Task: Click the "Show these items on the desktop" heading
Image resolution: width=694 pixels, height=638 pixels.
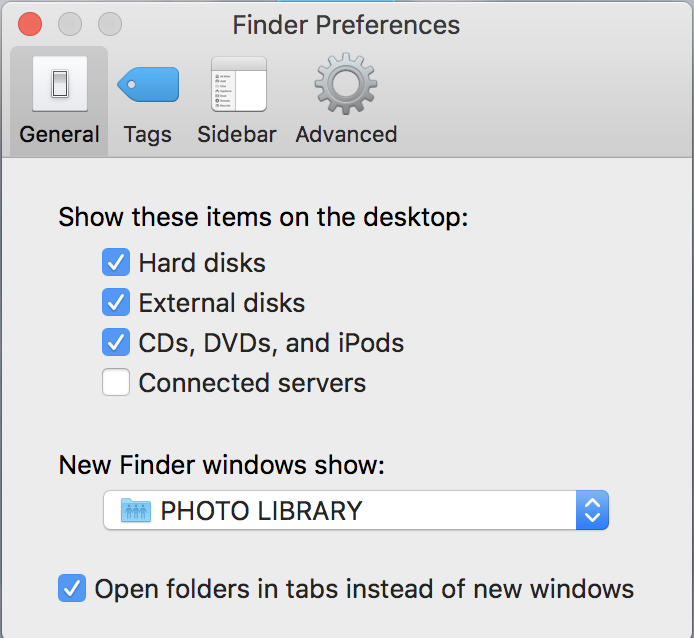Action: (263, 218)
